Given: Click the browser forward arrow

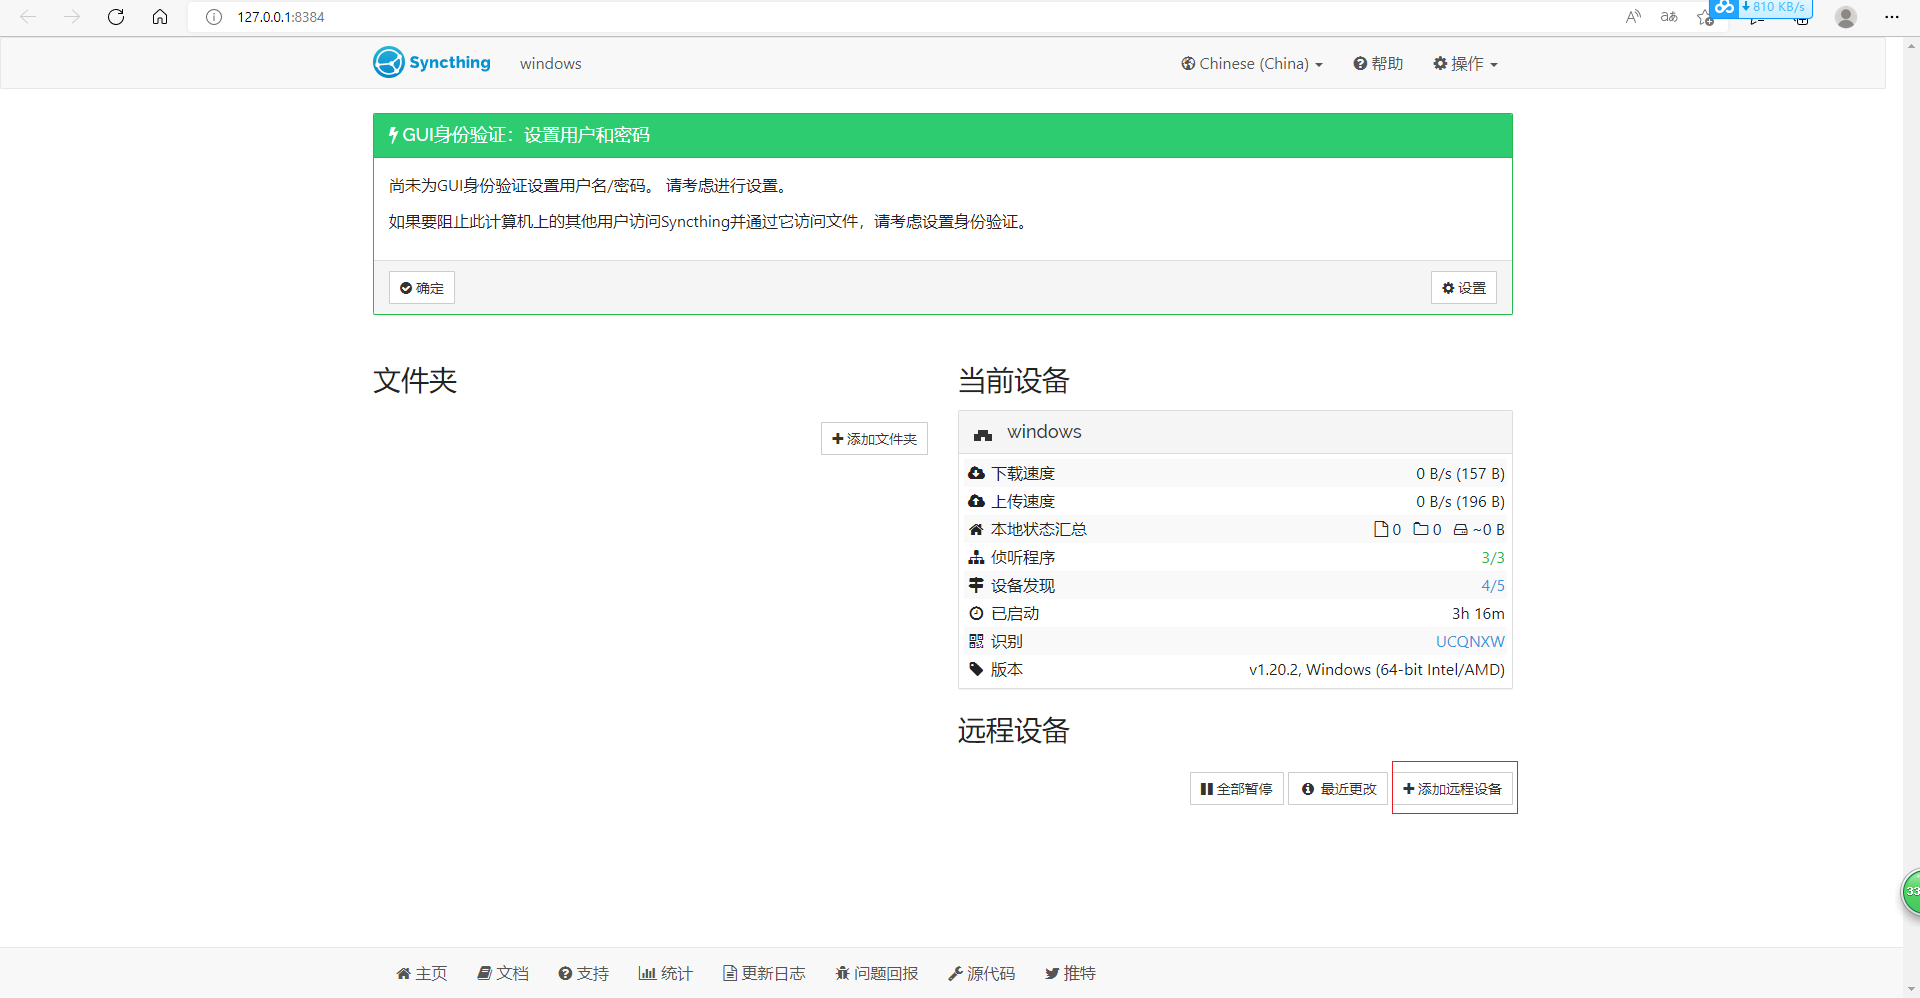Looking at the screenshot, I should pos(72,17).
